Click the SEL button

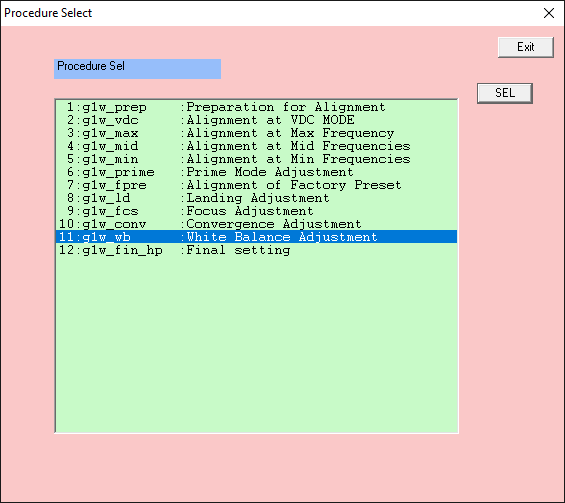click(504, 93)
